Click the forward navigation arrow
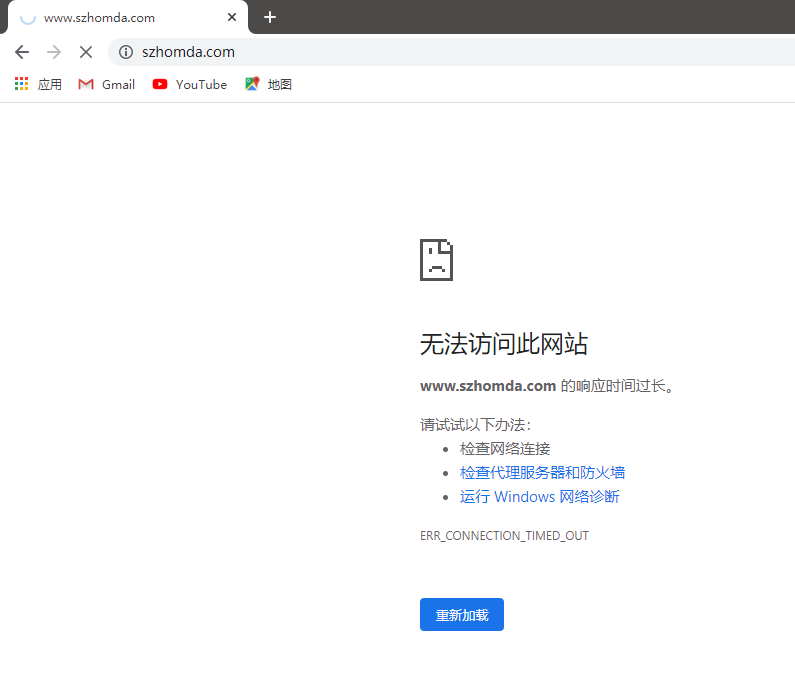 point(54,52)
